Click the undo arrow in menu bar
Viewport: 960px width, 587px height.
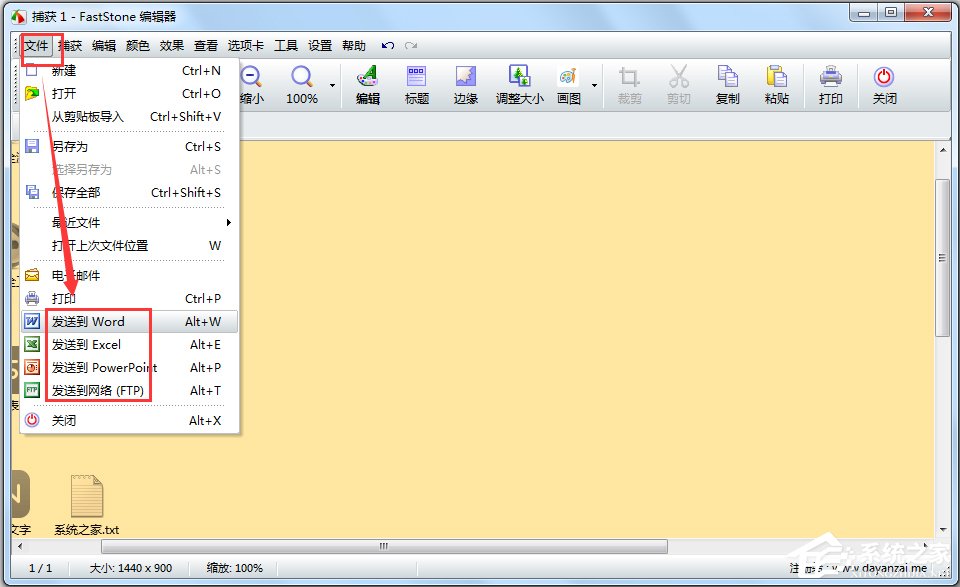coord(388,46)
